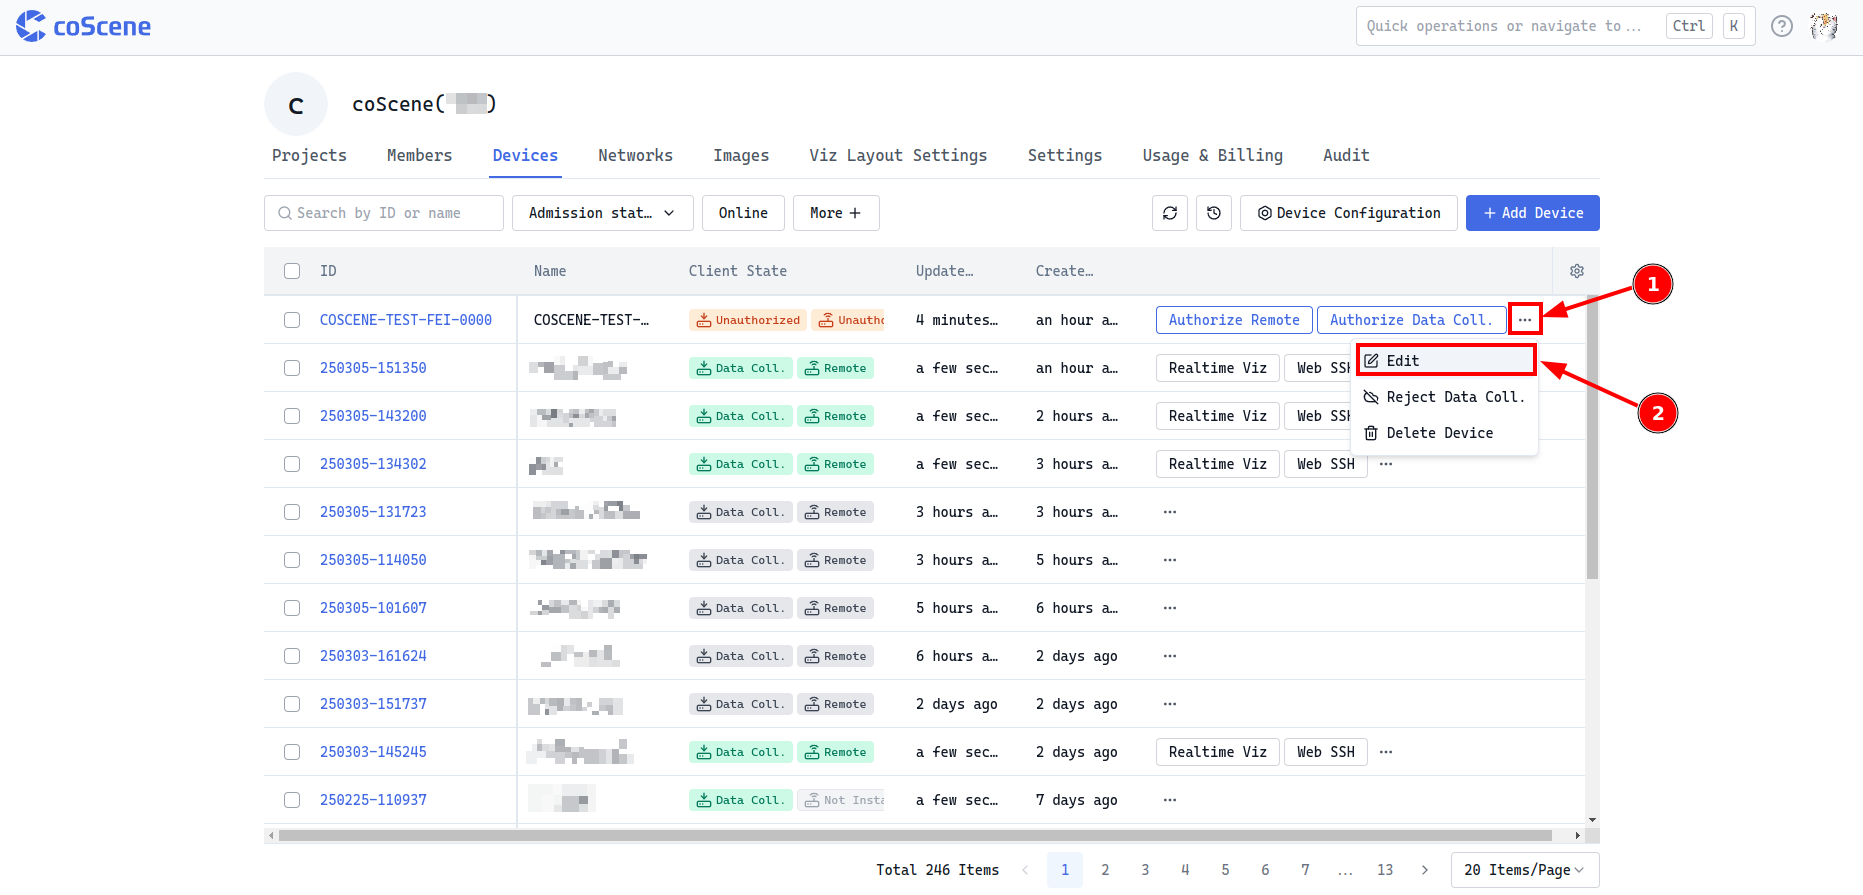Click the vertical scrollbar of the table
The image size is (1863, 895).
click(x=1592, y=438)
